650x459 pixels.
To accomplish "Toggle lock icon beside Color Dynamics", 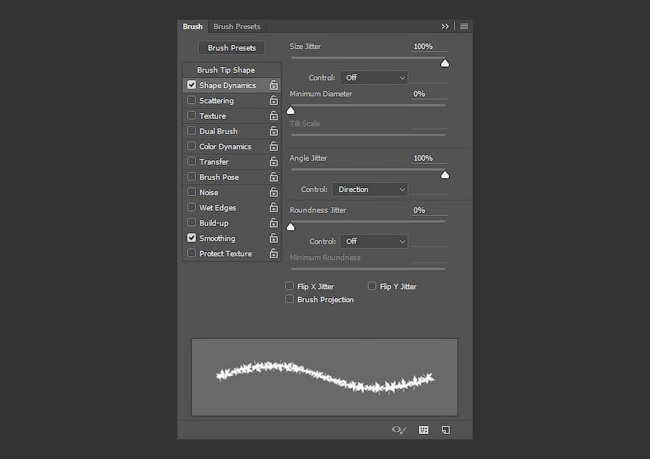I will click(274, 146).
